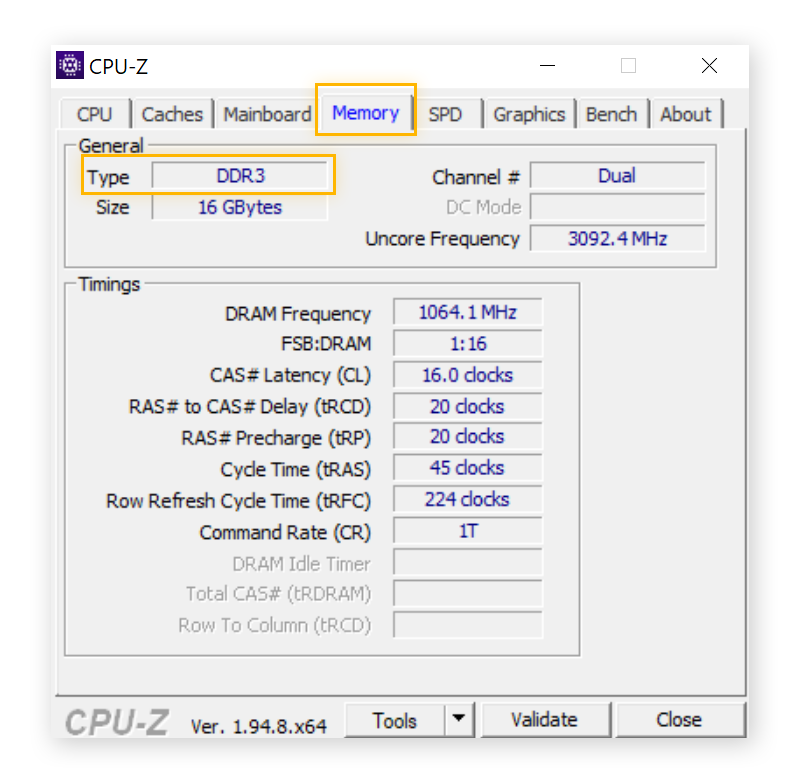
Task: Switch to the Caches tab
Action: [x=172, y=114]
